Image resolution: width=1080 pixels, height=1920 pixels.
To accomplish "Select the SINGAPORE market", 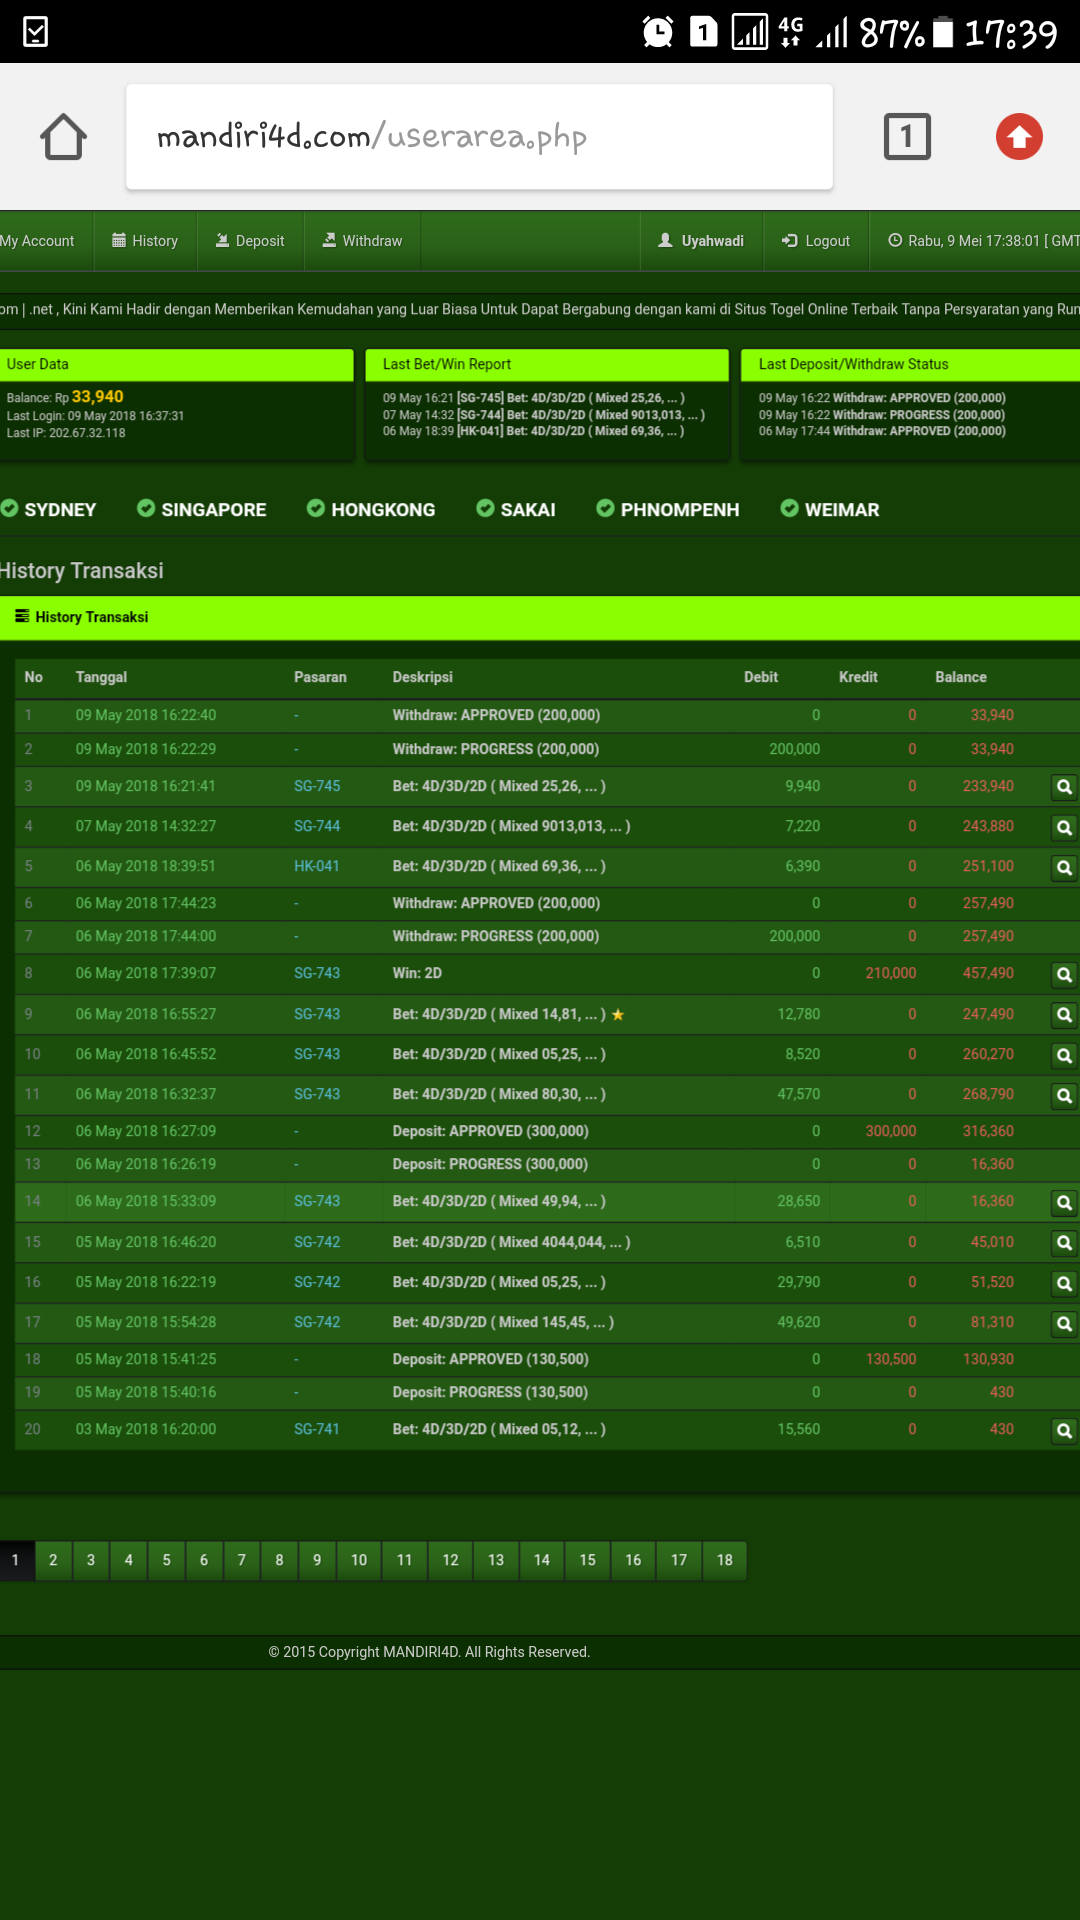I will click(x=202, y=510).
